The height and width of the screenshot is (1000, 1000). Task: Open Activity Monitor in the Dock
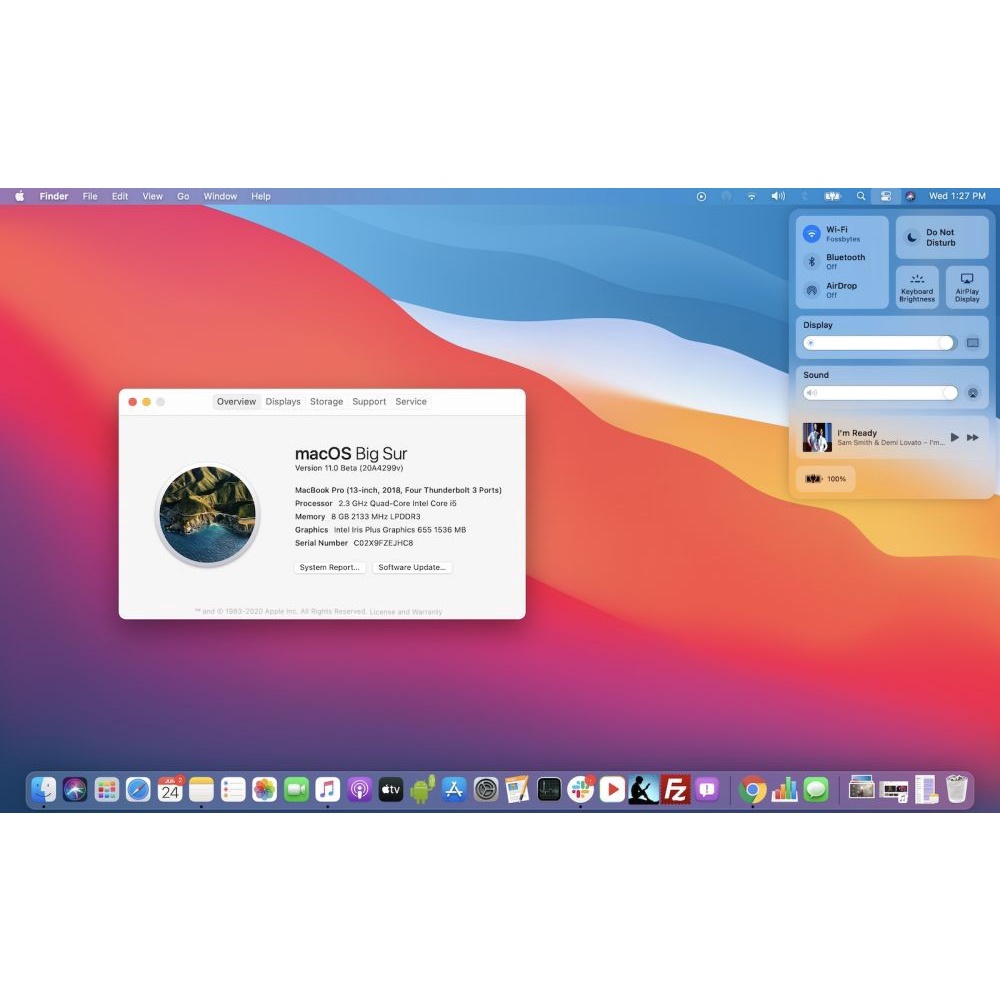tap(548, 790)
